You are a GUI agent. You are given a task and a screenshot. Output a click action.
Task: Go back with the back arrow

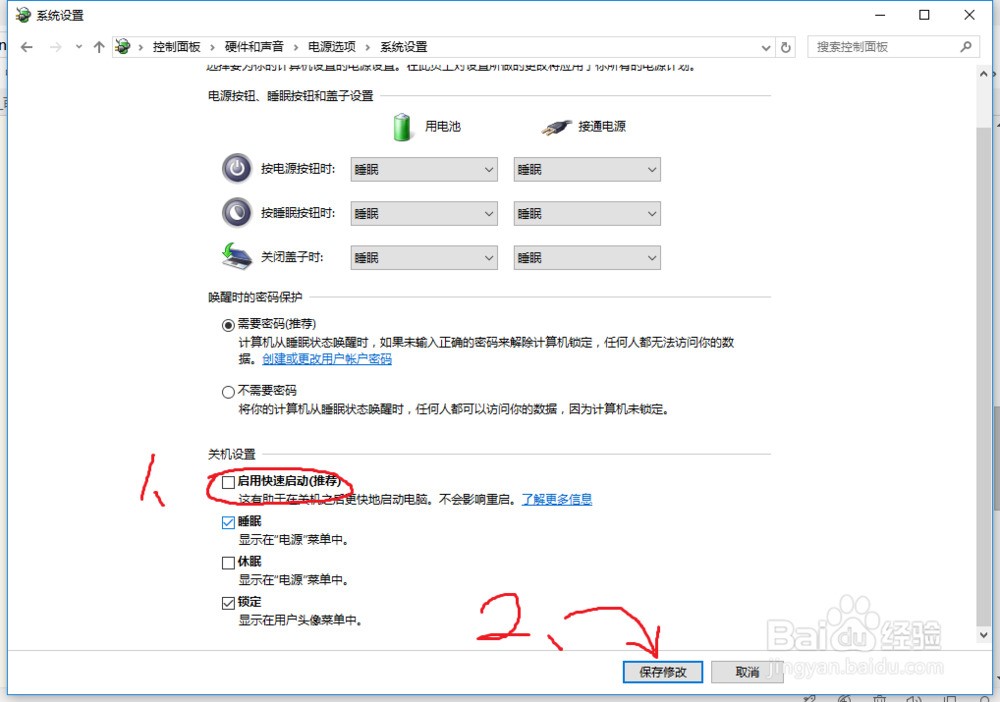[x=26, y=47]
